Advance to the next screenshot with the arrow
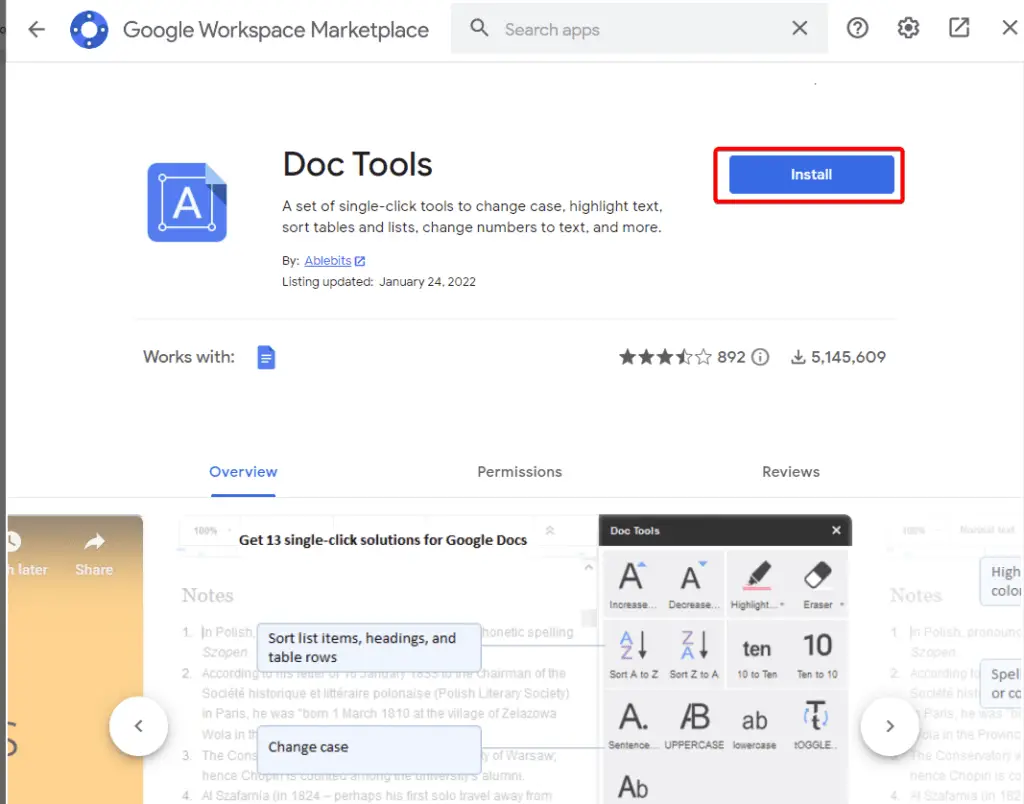The height and width of the screenshot is (804, 1024). pos(889,727)
